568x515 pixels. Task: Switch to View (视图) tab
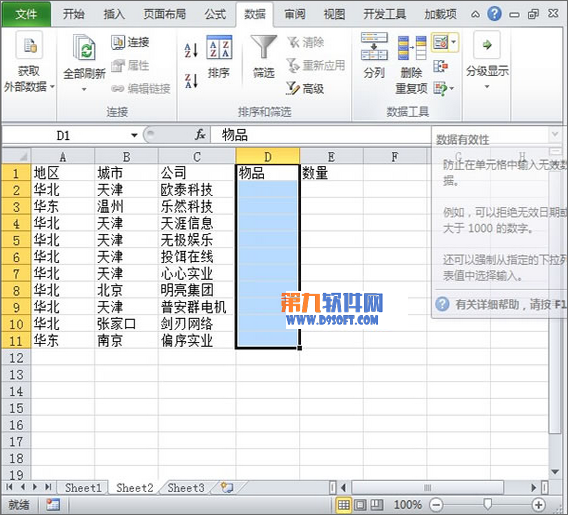pyautogui.click(x=334, y=14)
